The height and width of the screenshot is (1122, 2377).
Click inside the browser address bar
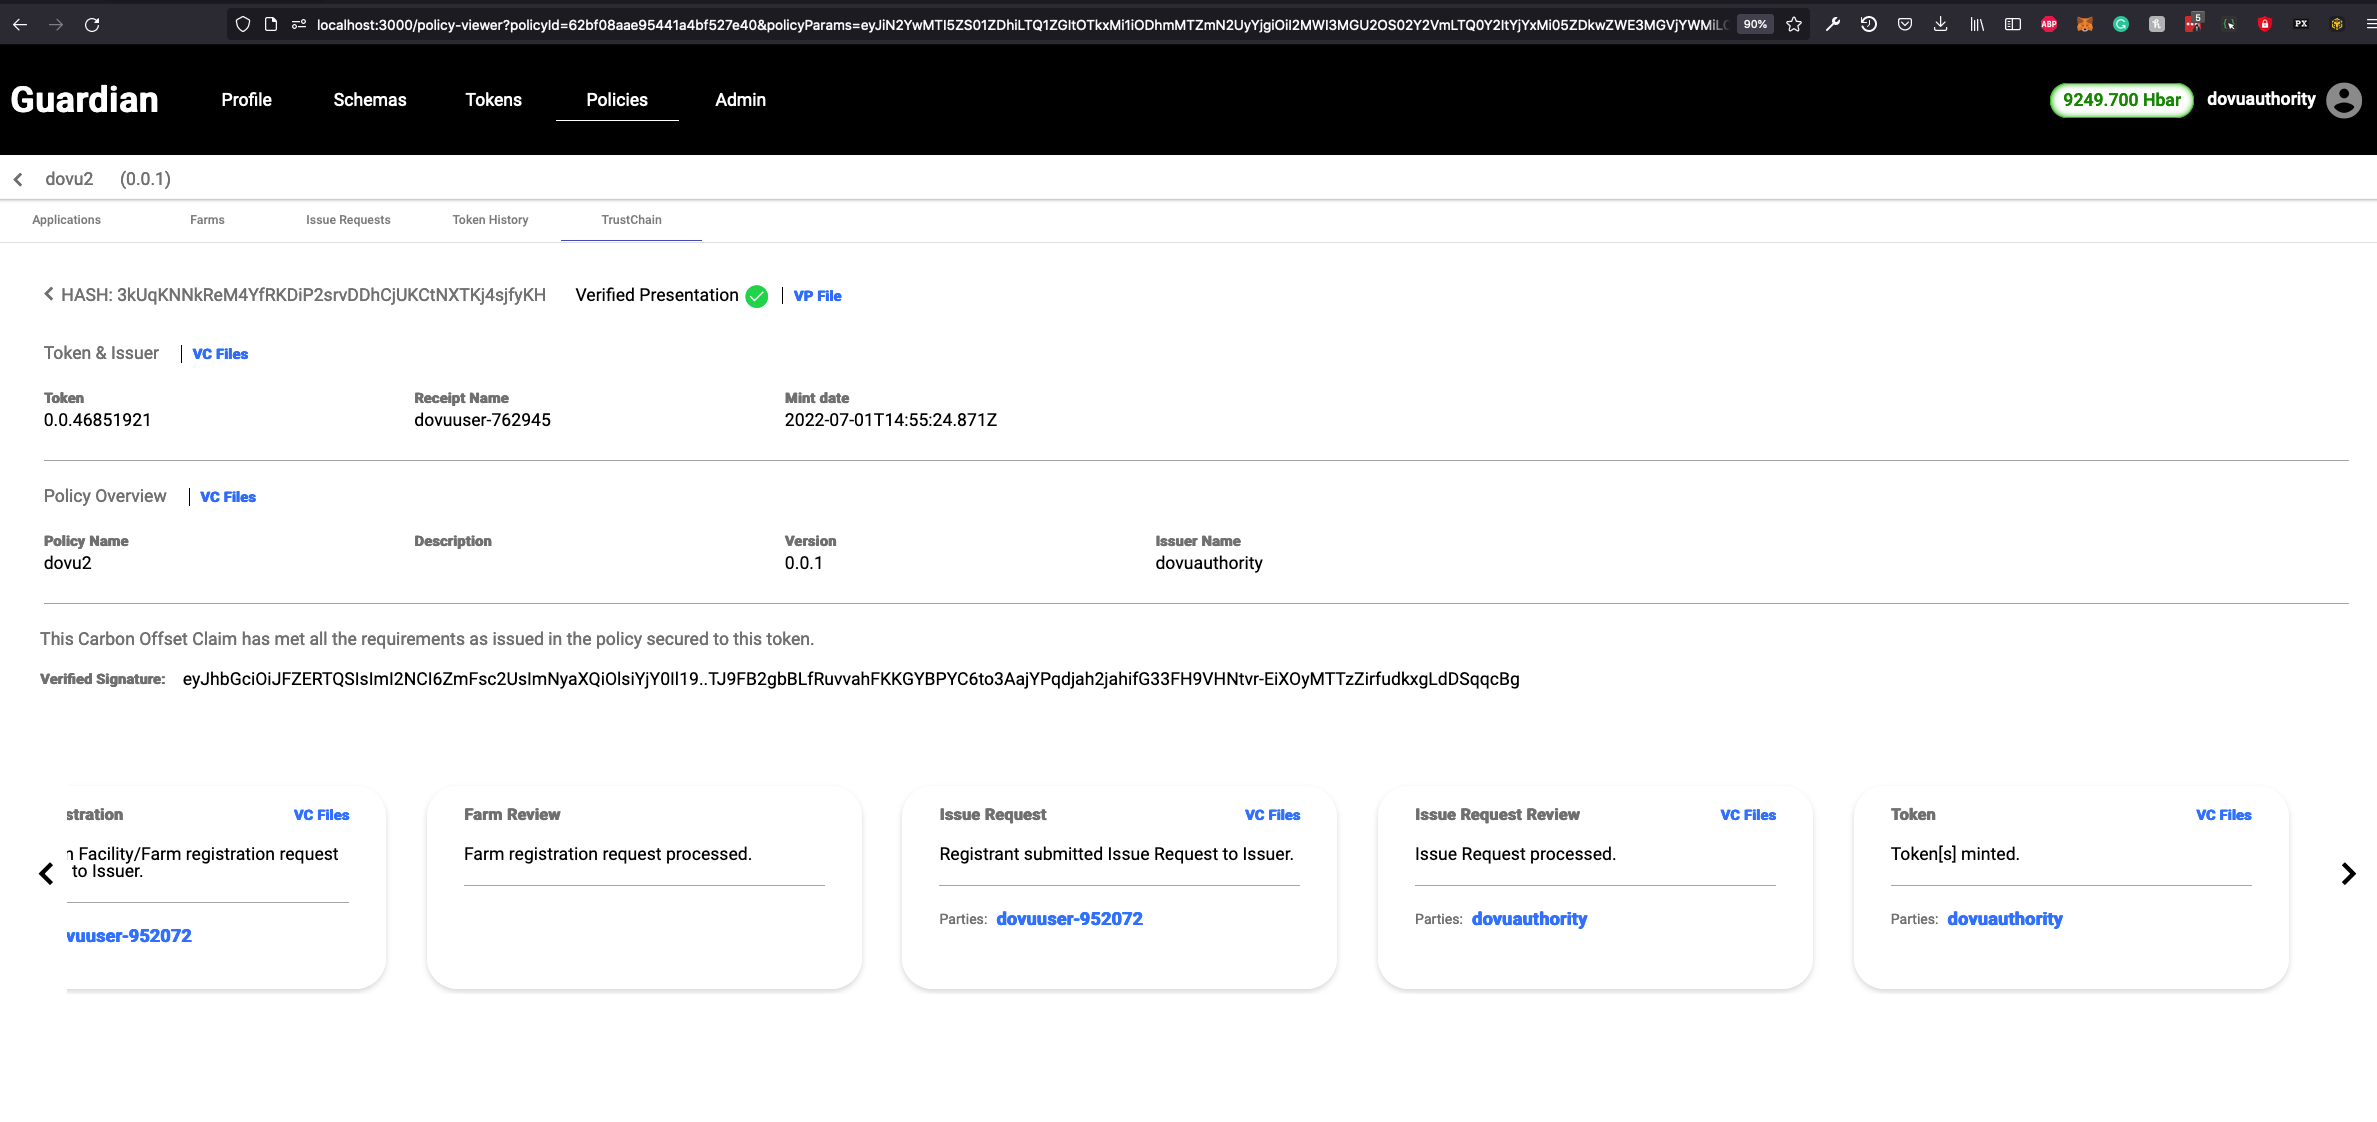pos(1000,24)
